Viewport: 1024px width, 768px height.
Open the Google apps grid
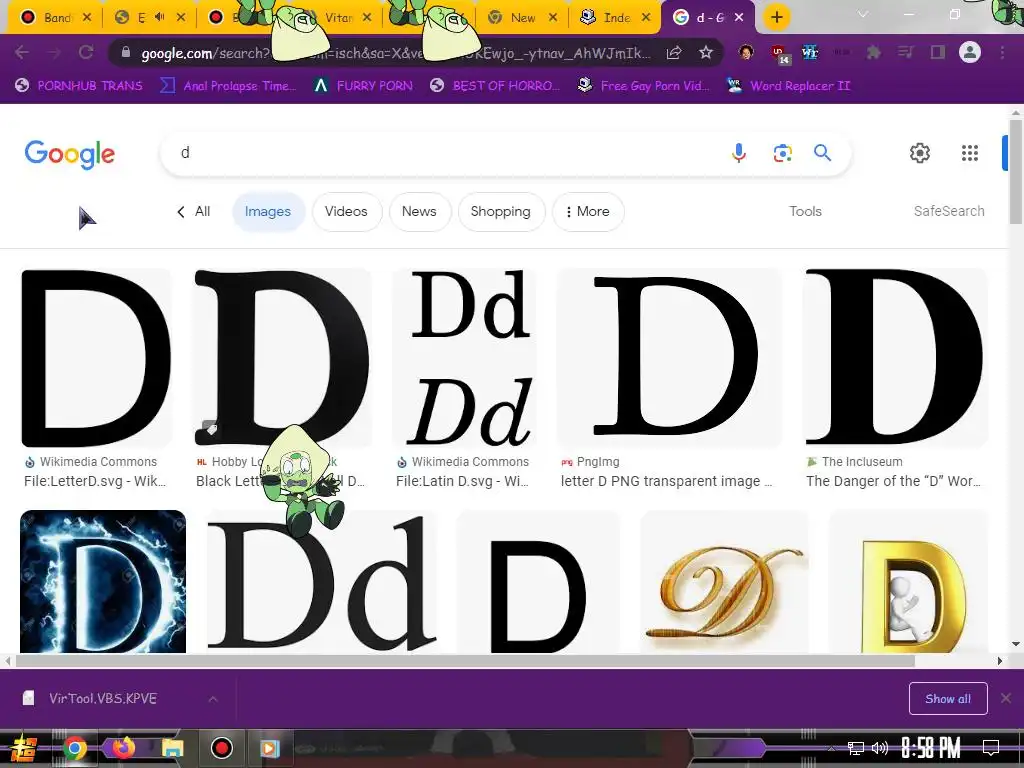pos(970,153)
